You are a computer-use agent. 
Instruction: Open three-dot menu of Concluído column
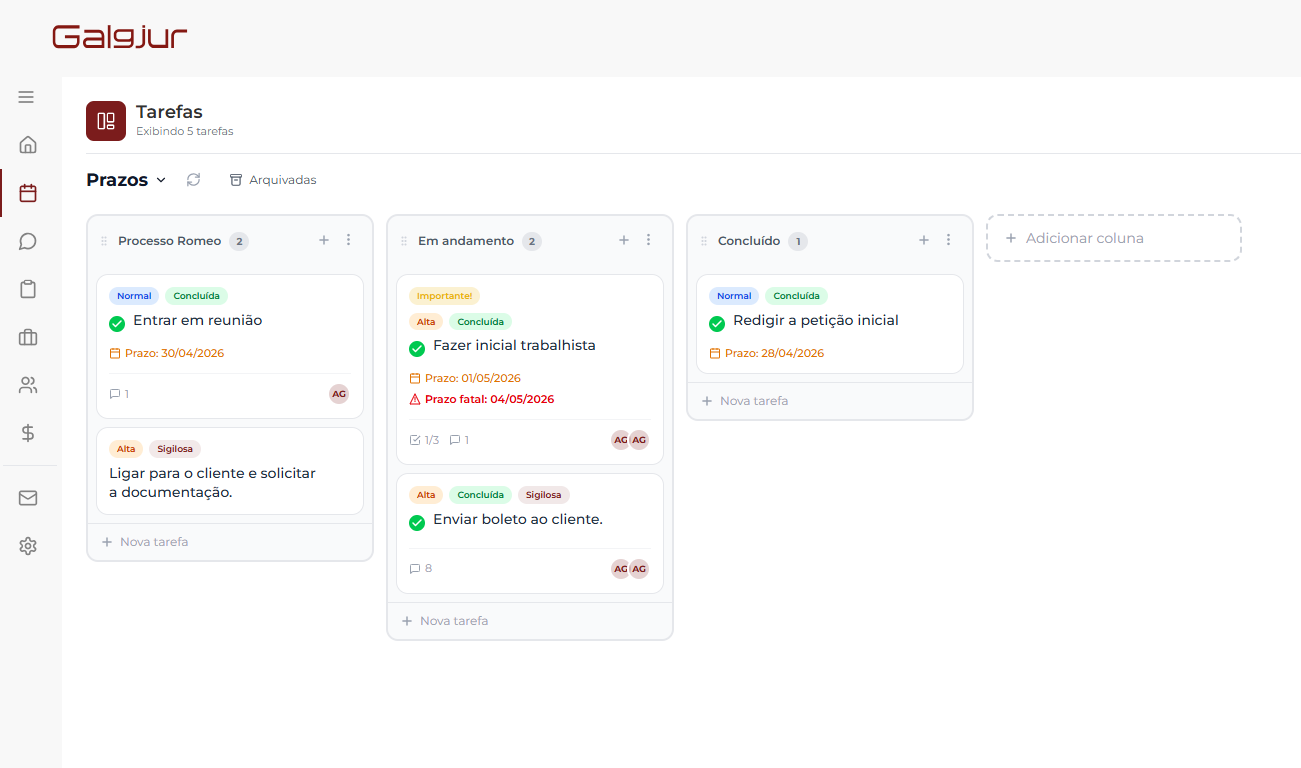pos(949,240)
